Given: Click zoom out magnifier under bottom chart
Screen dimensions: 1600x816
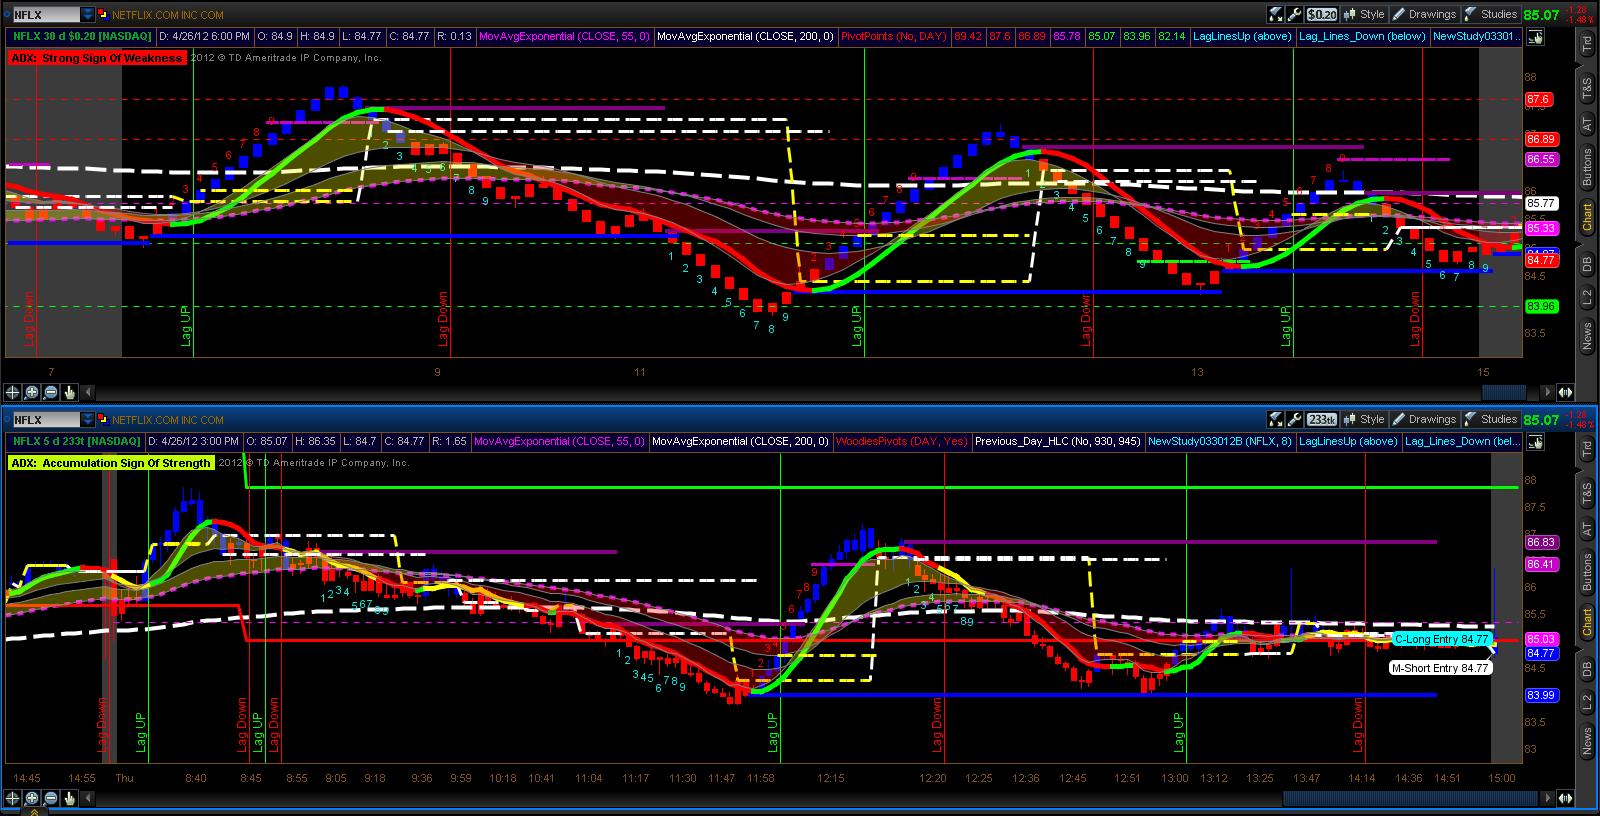Looking at the screenshot, I should pyautogui.click(x=51, y=798).
